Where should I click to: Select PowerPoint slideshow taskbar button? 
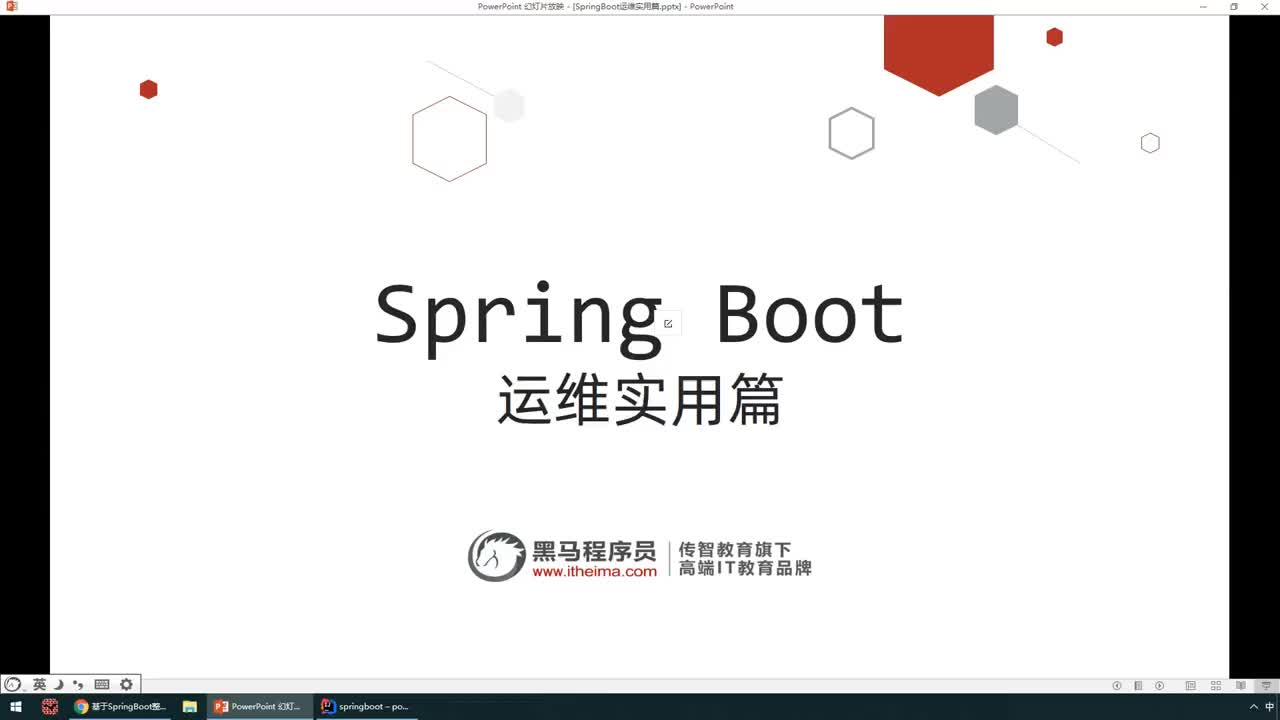(x=260, y=706)
